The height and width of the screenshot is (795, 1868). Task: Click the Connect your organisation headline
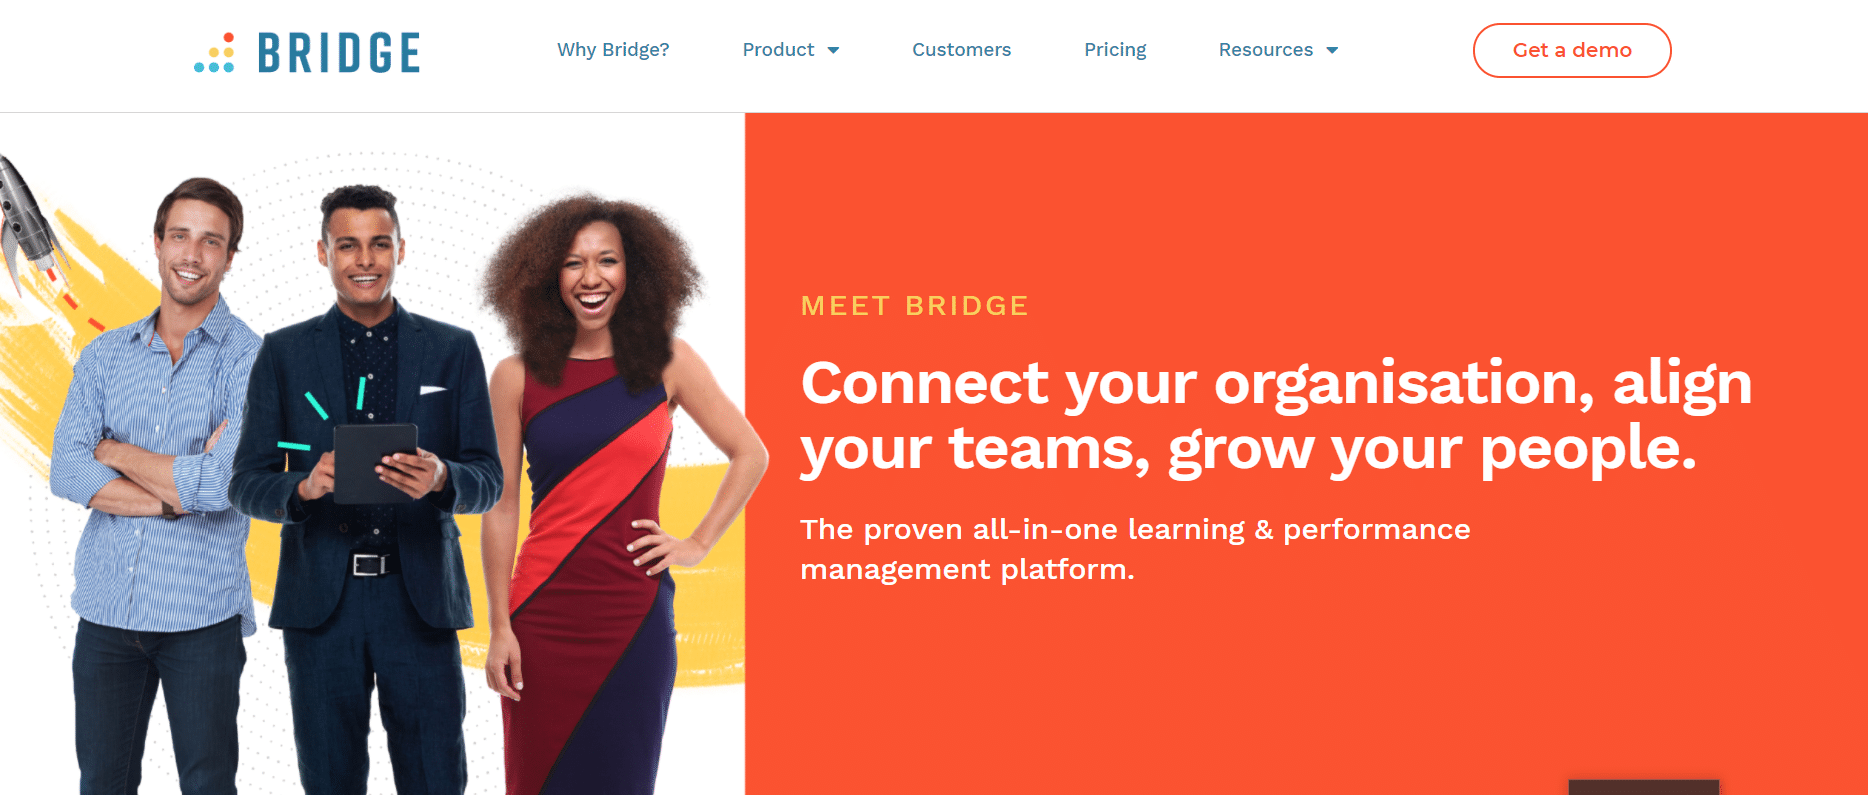coord(1276,416)
